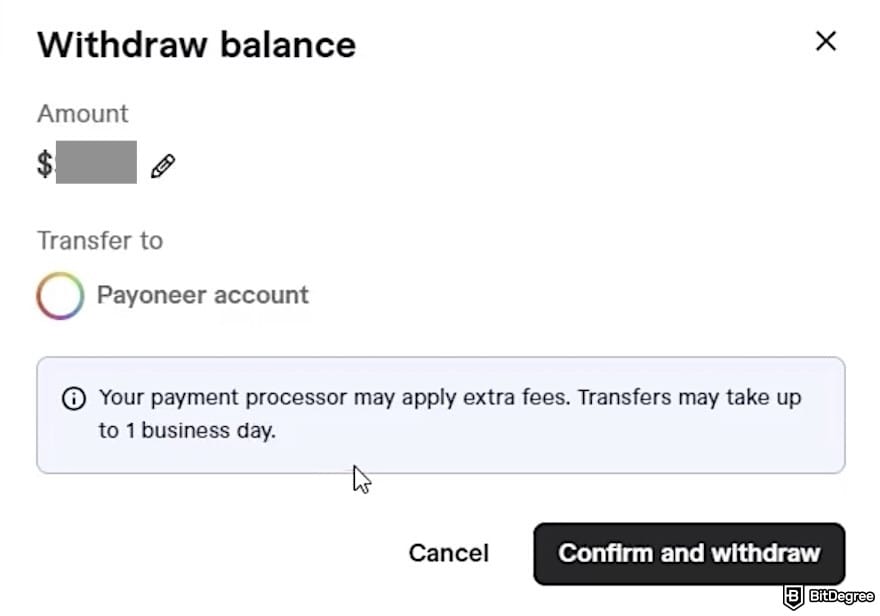Select the Payoneer account logo circle
This screenshot has height=616, width=880.
(59, 295)
